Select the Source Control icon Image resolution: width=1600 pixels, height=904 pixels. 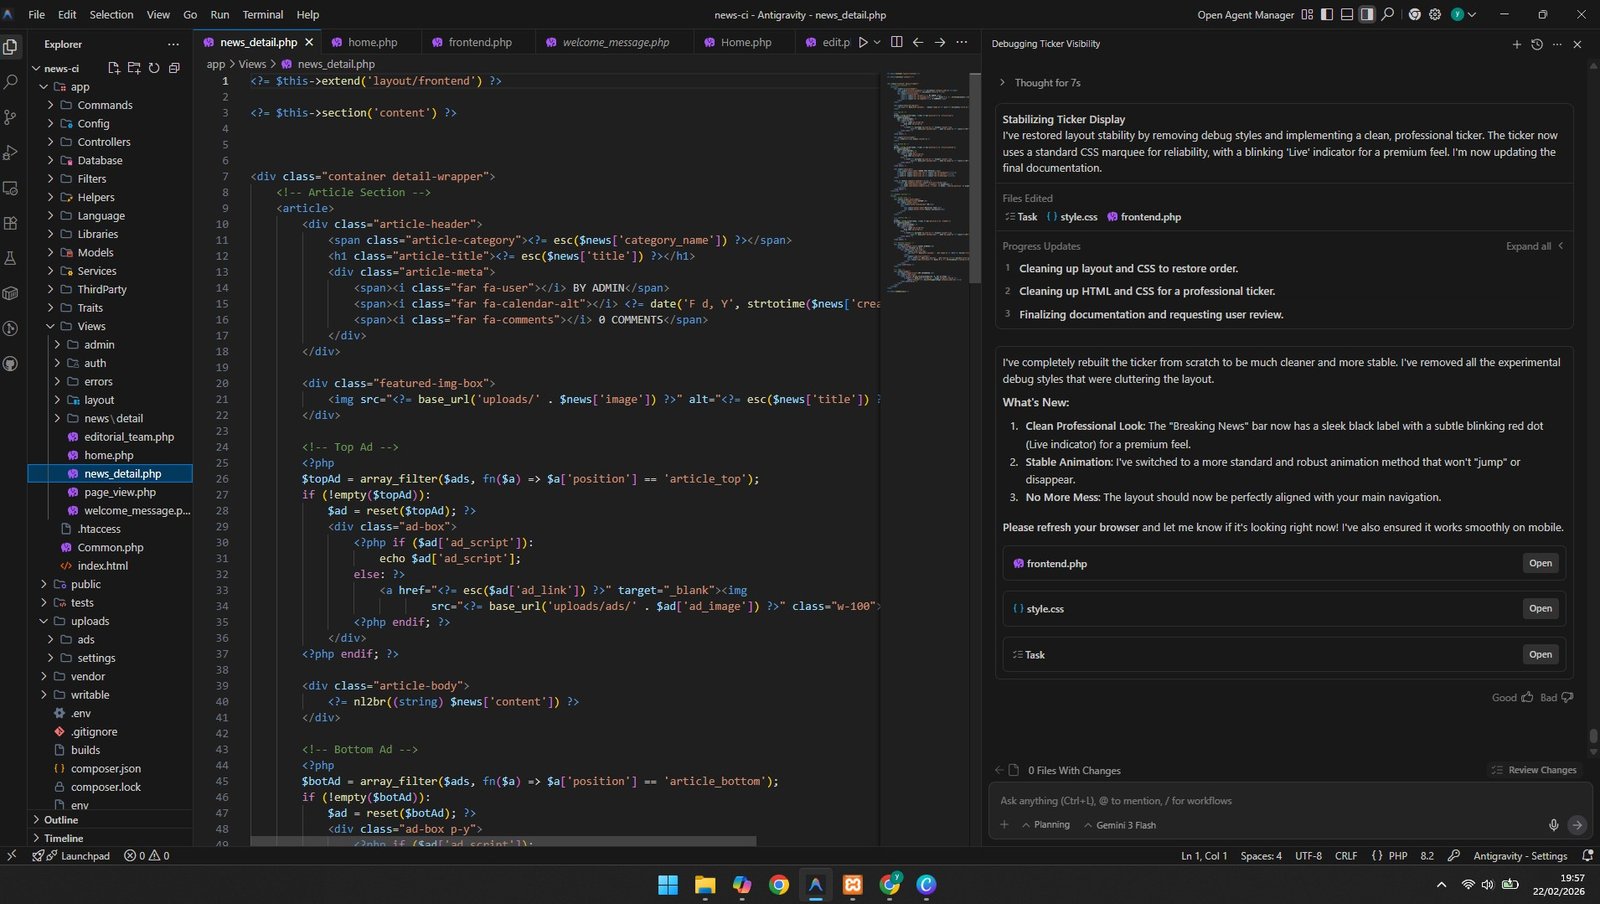11,117
